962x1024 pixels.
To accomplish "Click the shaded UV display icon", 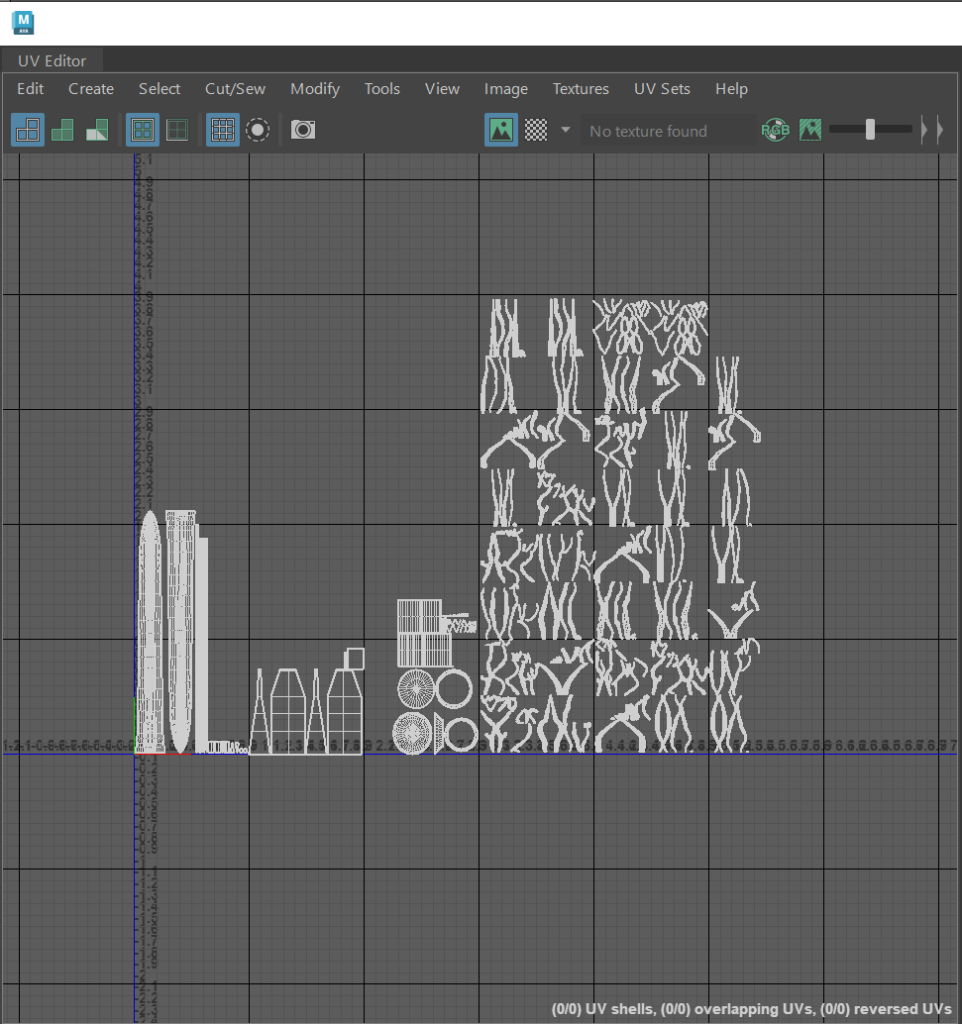I will click(x=62, y=130).
